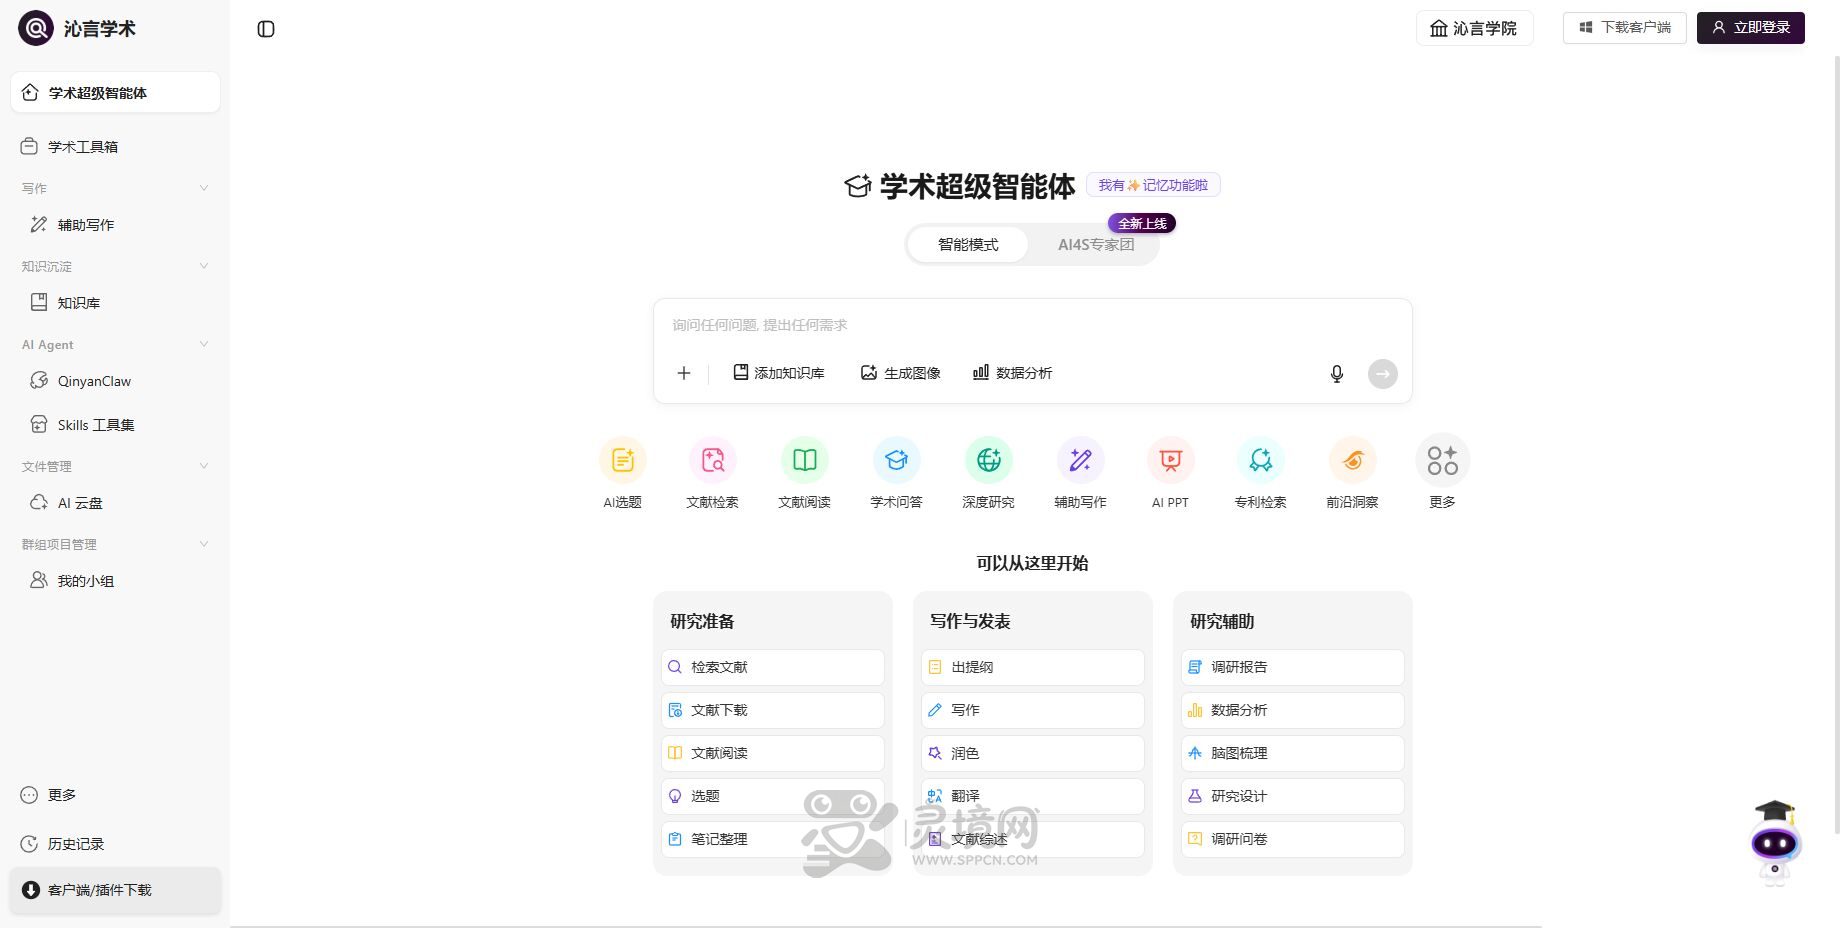Open Skills 工具集 in the sidebar
The width and height of the screenshot is (1840, 928).
(115, 425)
